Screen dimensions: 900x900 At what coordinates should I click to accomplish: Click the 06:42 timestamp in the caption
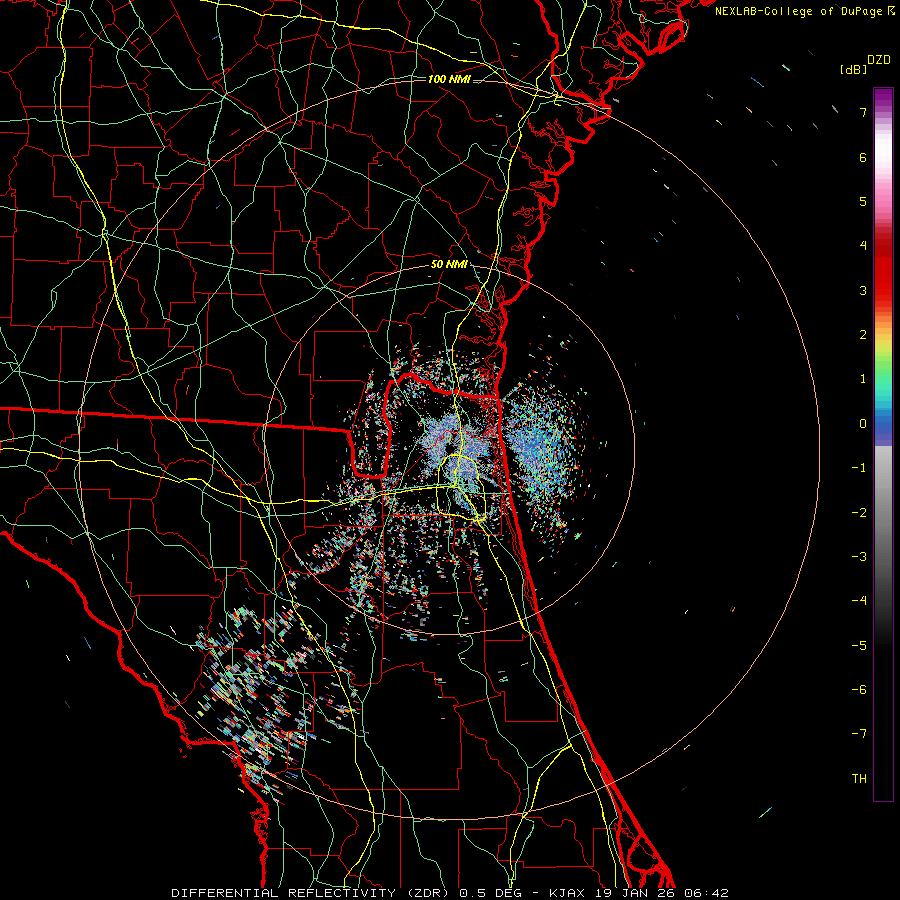(x=707, y=893)
